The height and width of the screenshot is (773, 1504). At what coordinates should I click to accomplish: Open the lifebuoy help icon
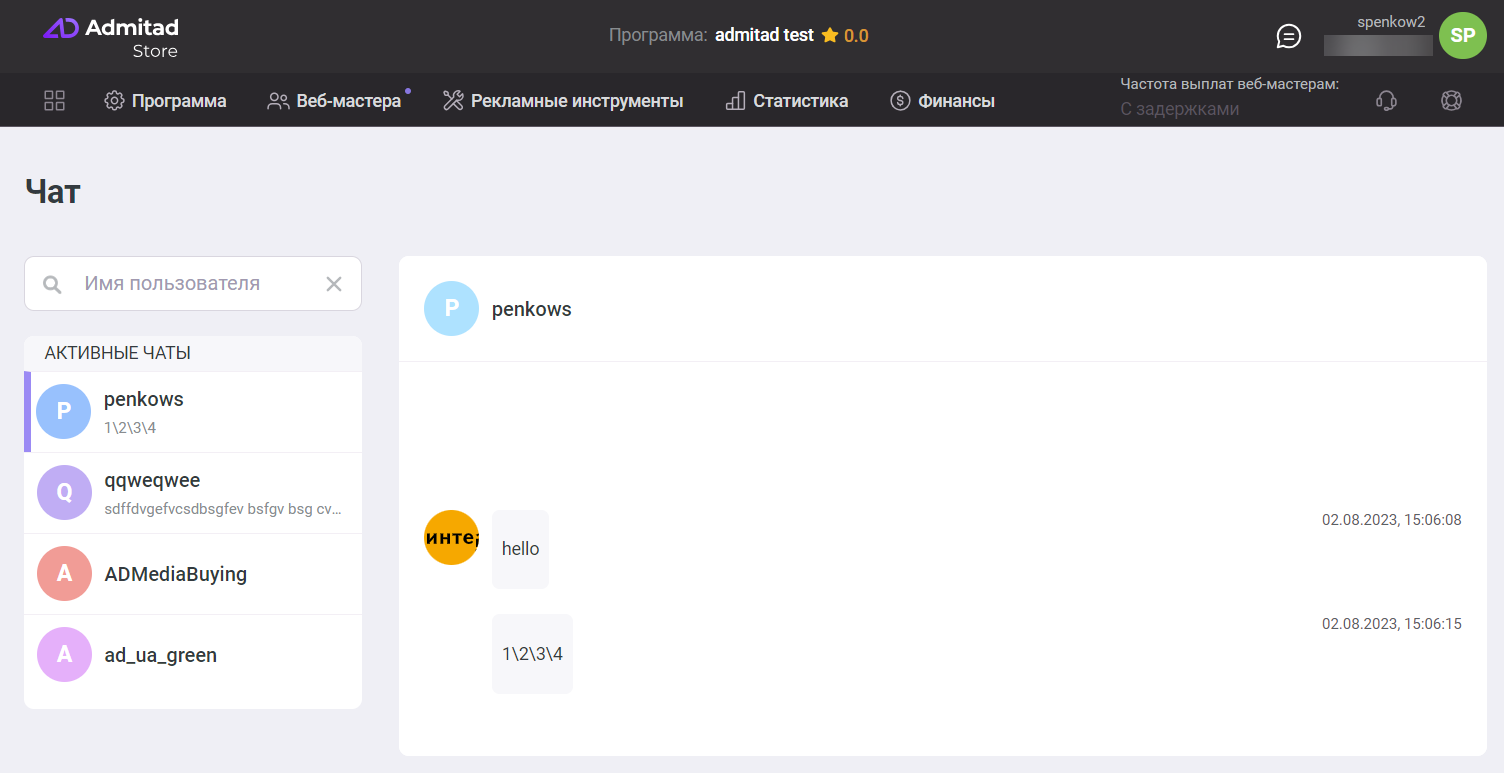(x=1451, y=100)
